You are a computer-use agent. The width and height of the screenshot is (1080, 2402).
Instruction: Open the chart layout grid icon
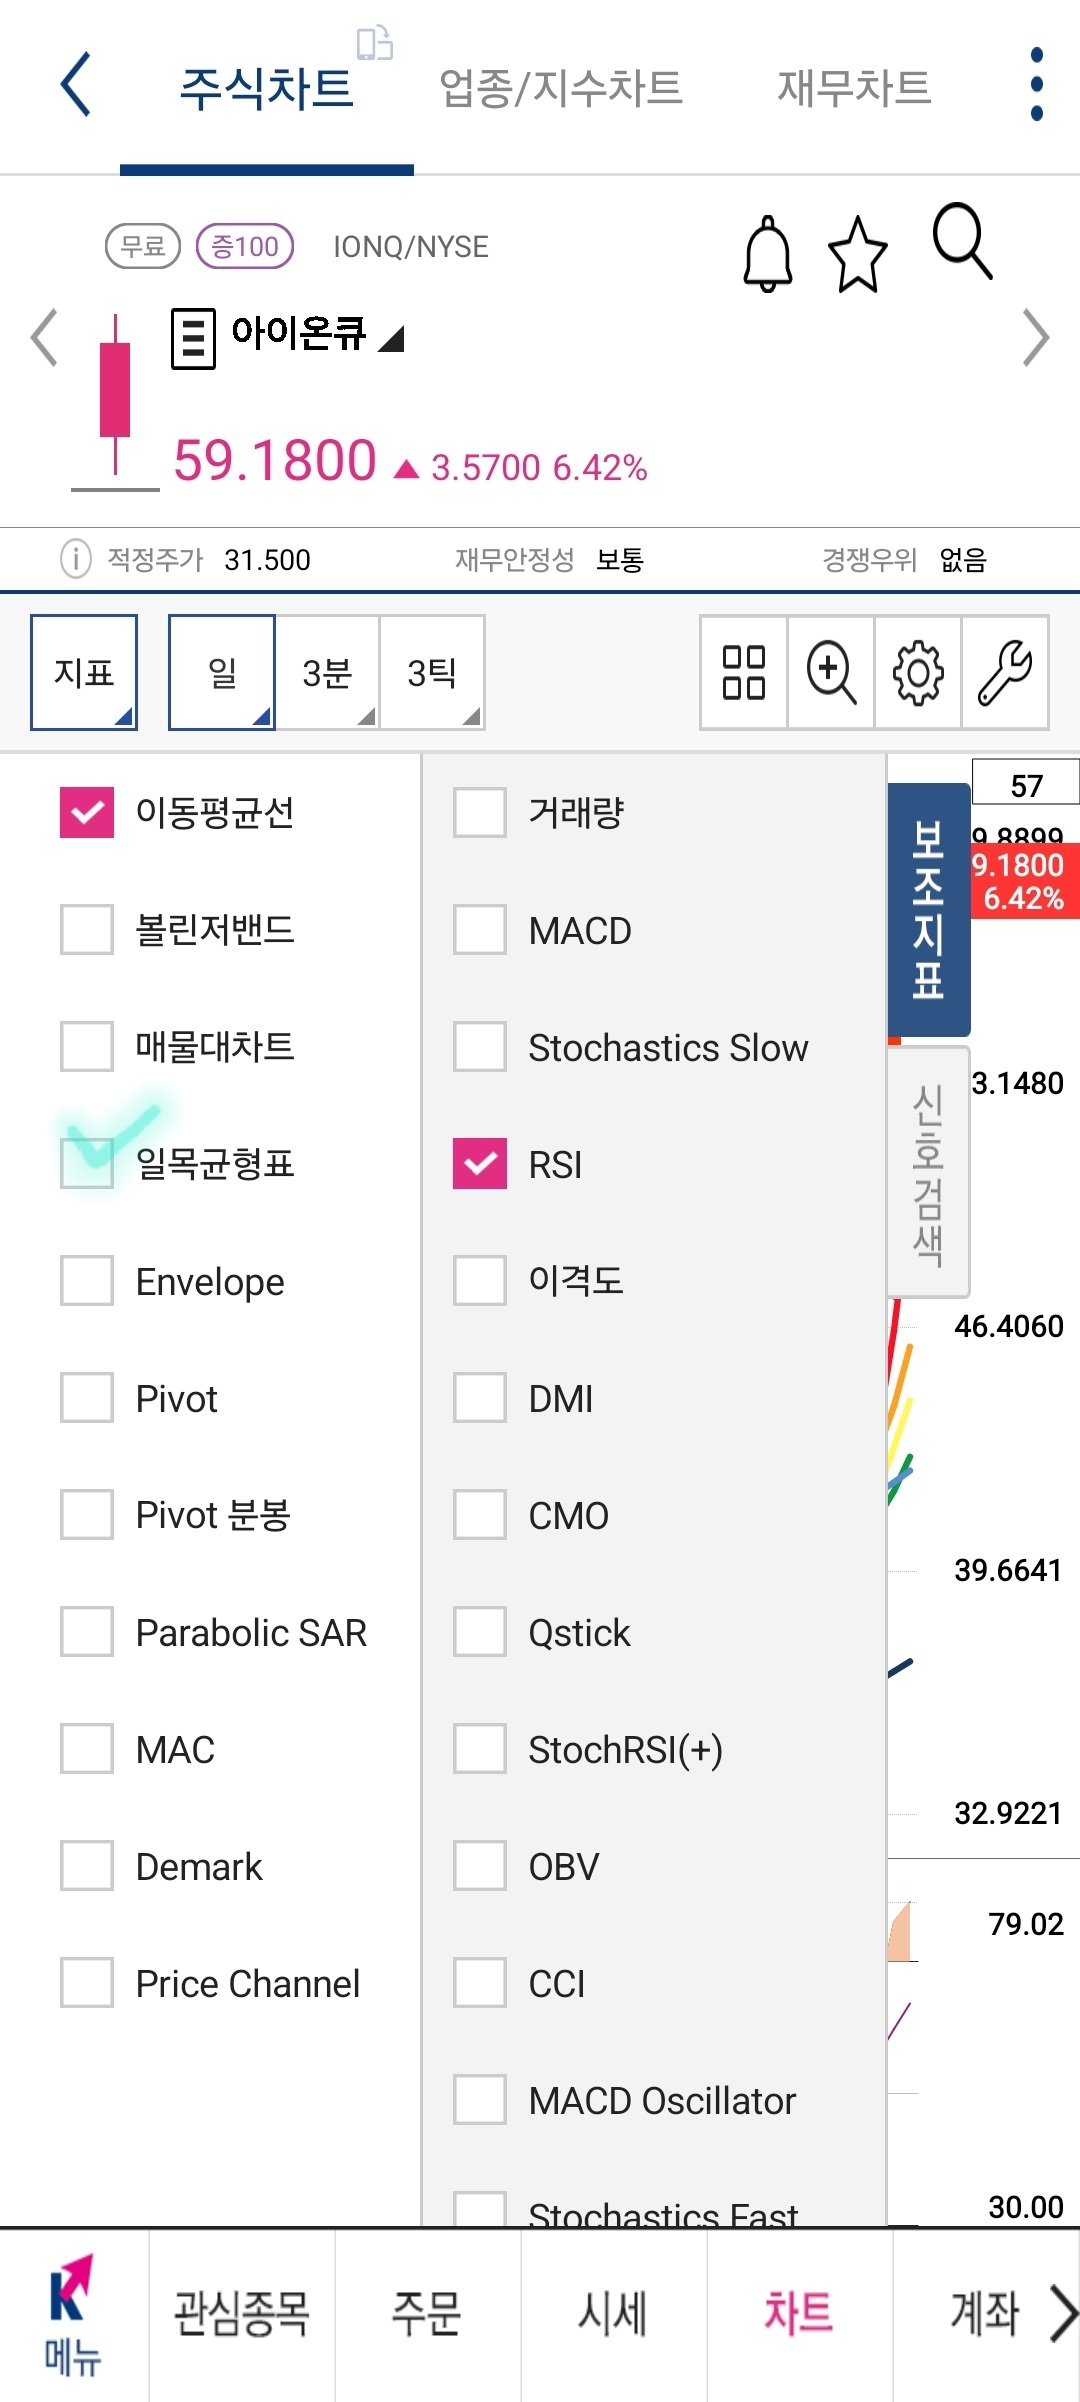coord(742,672)
